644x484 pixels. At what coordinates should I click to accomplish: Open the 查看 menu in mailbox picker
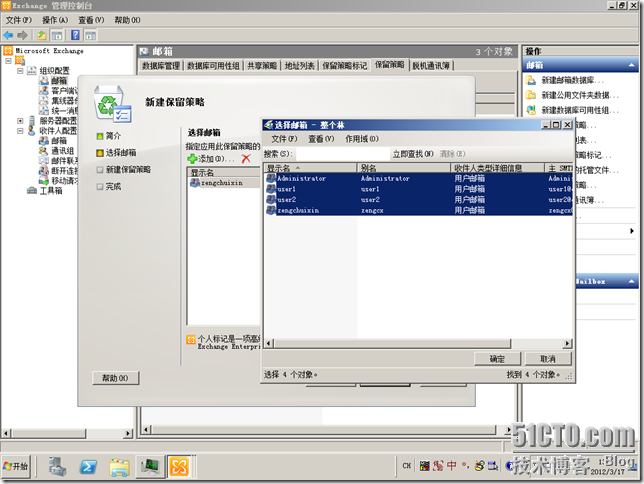click(x=320, y=139)
